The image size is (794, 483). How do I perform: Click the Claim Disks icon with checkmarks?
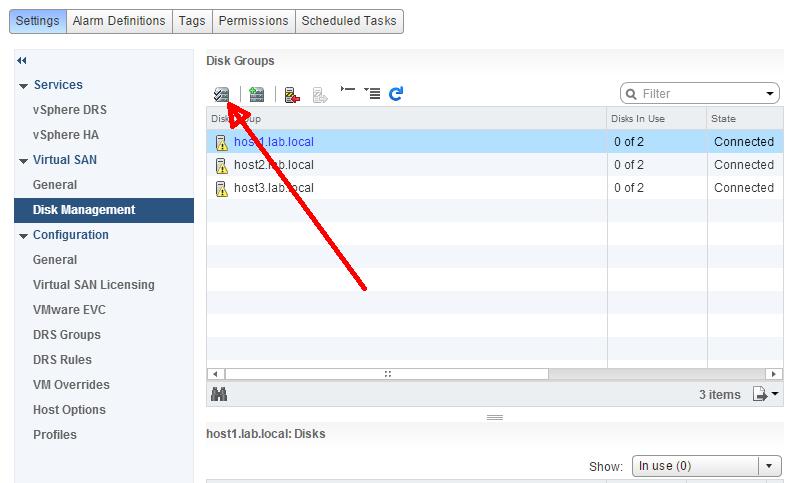point(221,94)
